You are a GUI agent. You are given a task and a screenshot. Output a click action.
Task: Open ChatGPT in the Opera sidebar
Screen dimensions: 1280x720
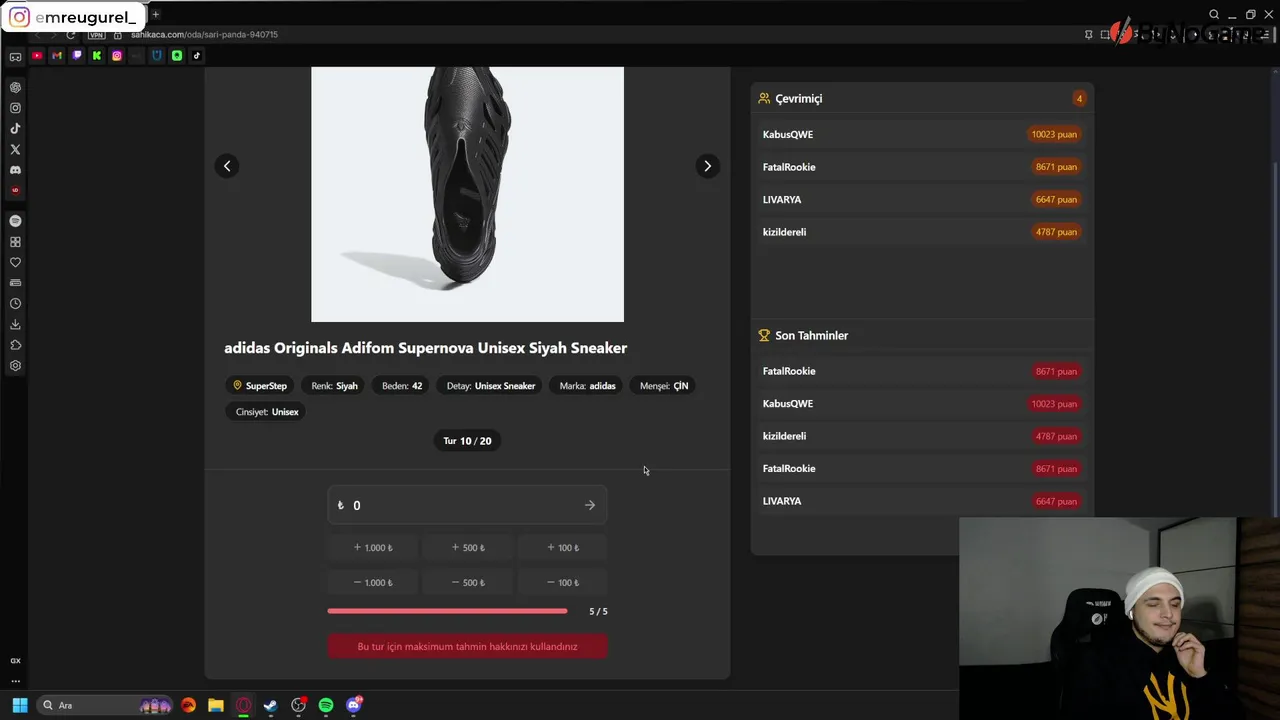point(15,88)
